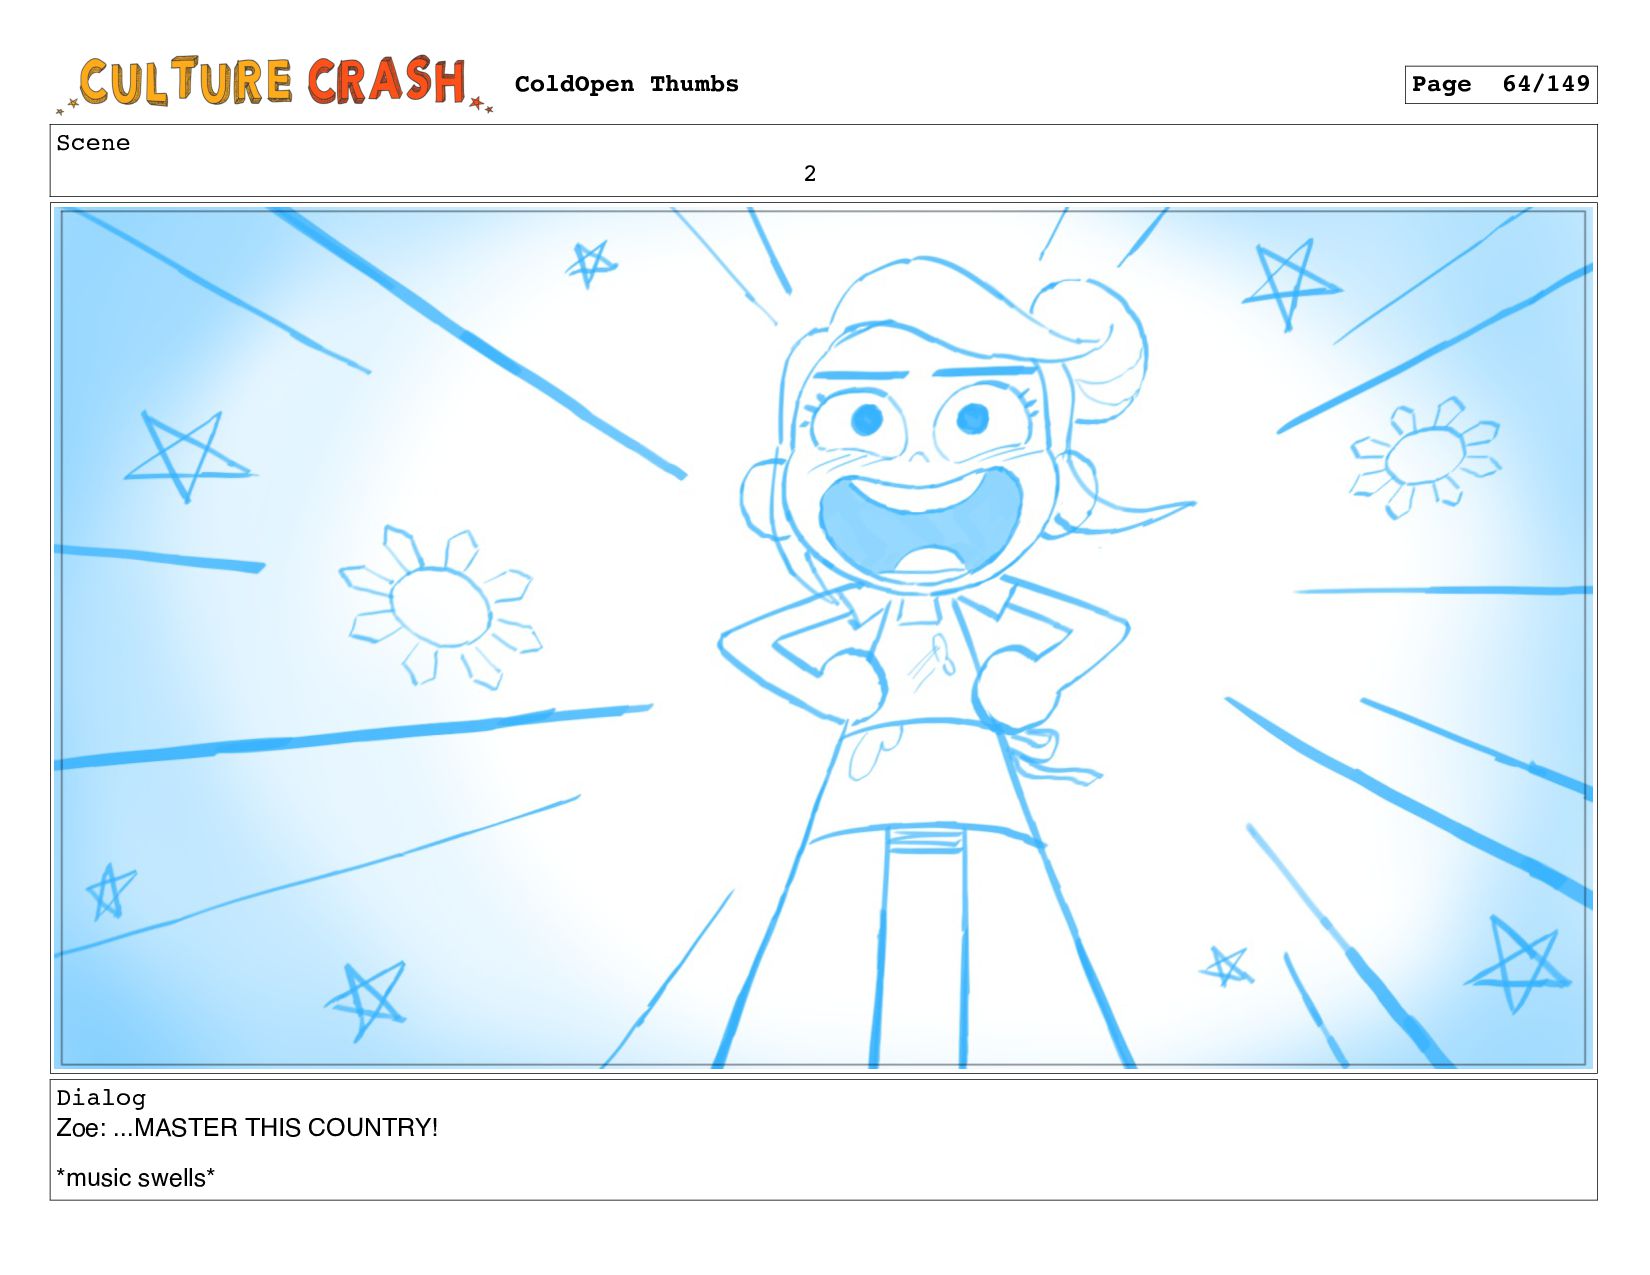Click the large sun doodle on left

[x=440, y=607]
